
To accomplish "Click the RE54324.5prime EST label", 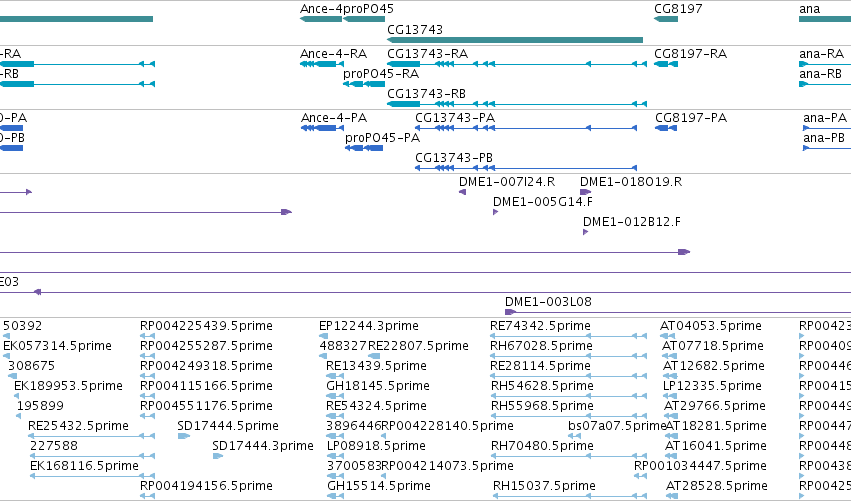I will point(376,406).
